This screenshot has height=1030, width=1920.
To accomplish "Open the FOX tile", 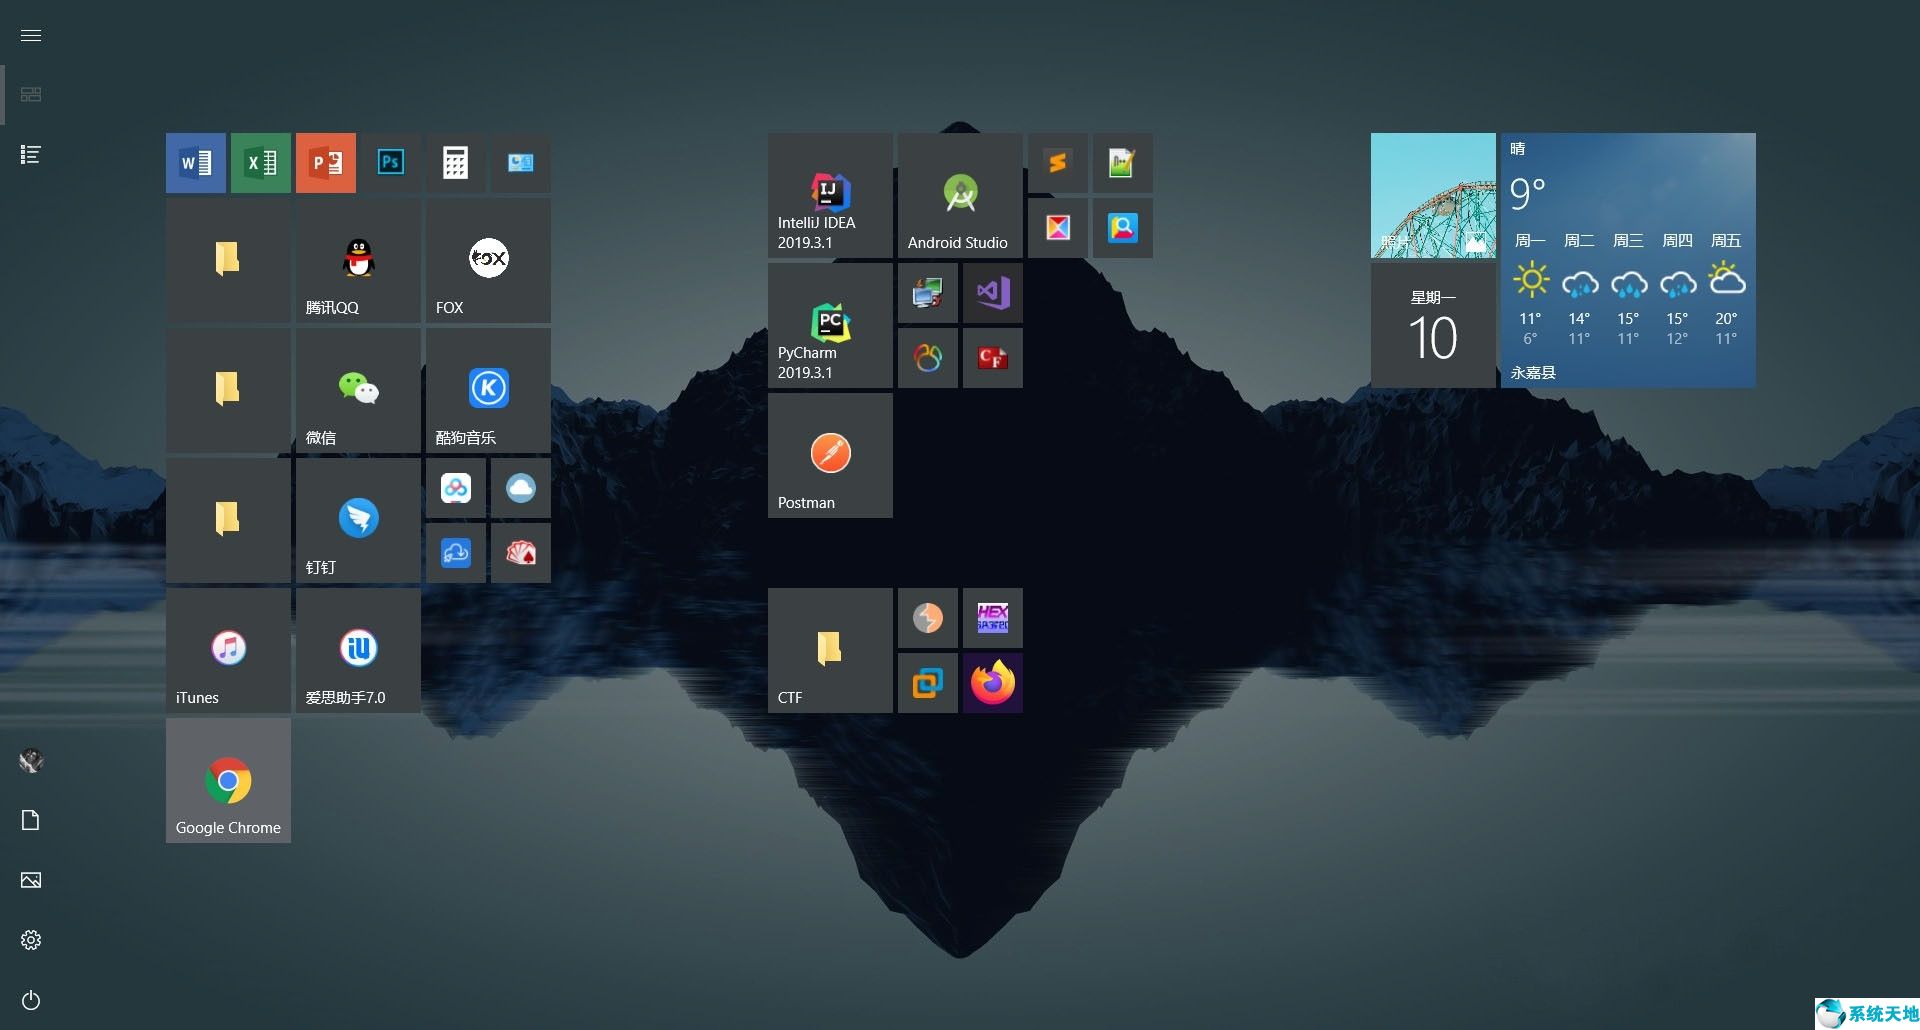I will coord(488,260).
